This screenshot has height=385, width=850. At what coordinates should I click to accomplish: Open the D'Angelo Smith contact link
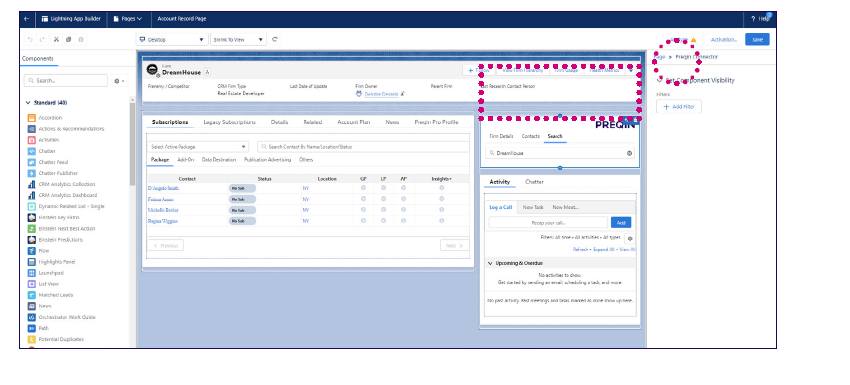pyautogui.click(x=163, y=188)
